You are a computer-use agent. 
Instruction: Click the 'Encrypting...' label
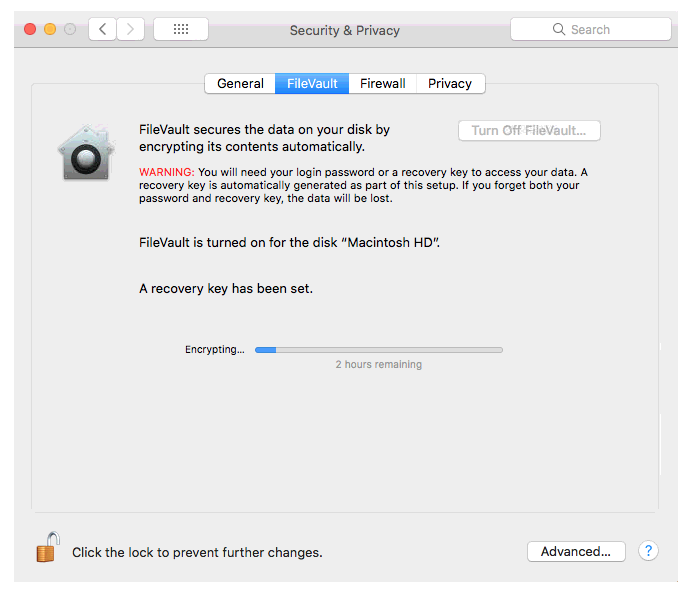coord(214,349)
